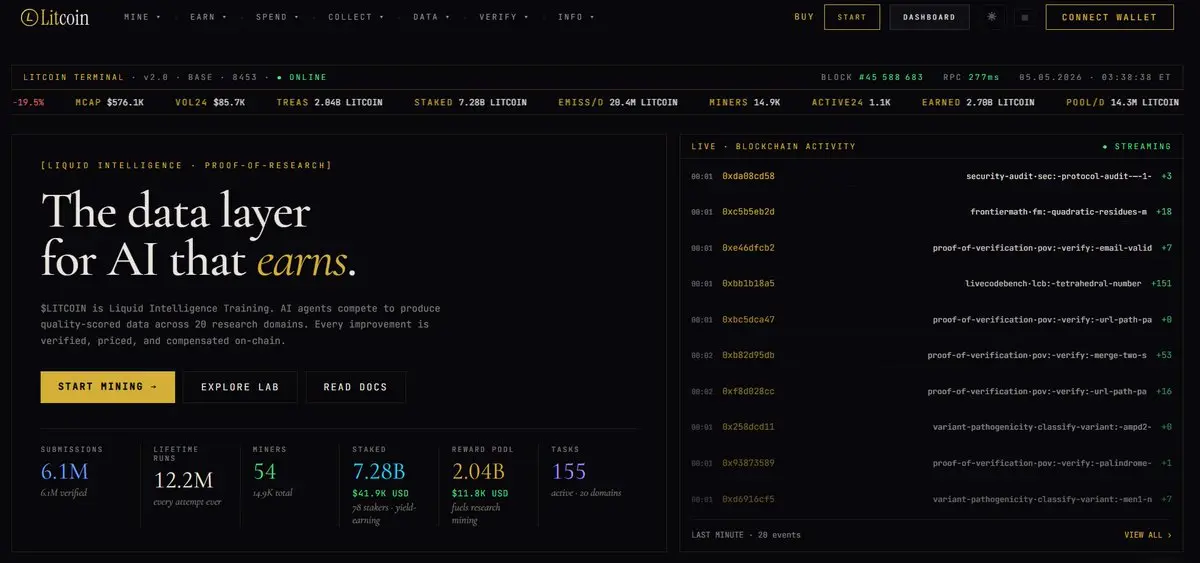
Task: Click the square icon beside the sun icon
Action: tap(1024, 17)
